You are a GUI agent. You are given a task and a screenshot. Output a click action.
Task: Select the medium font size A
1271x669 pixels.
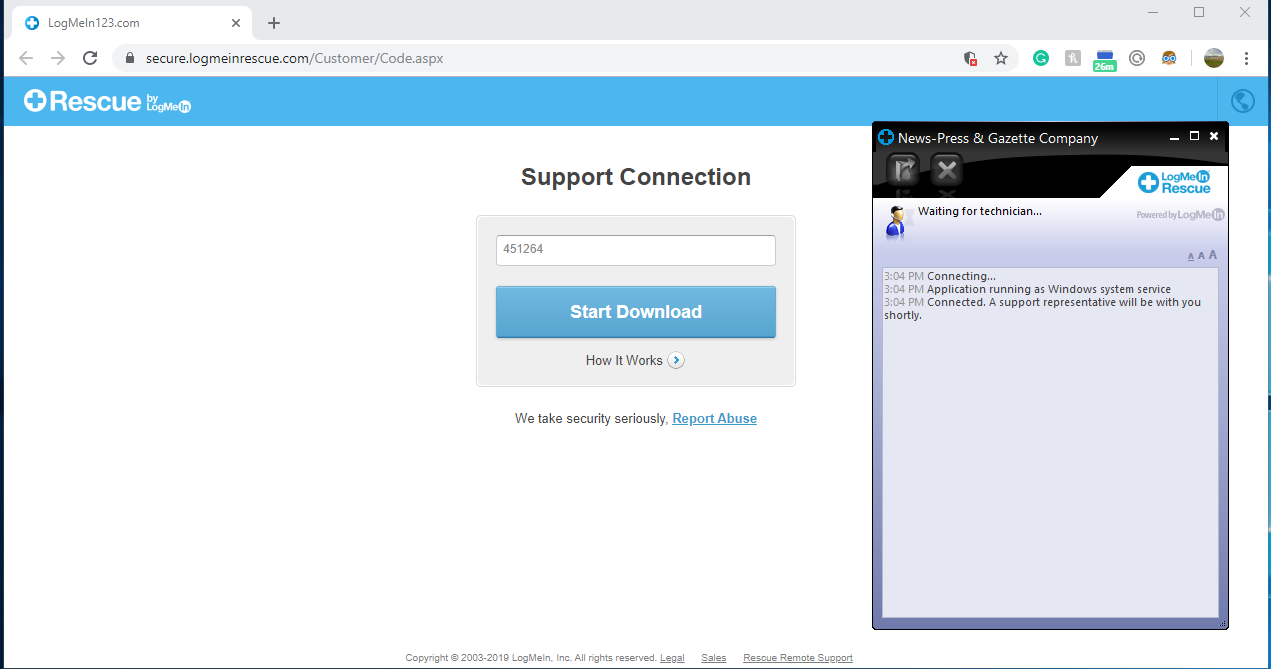1201,256
